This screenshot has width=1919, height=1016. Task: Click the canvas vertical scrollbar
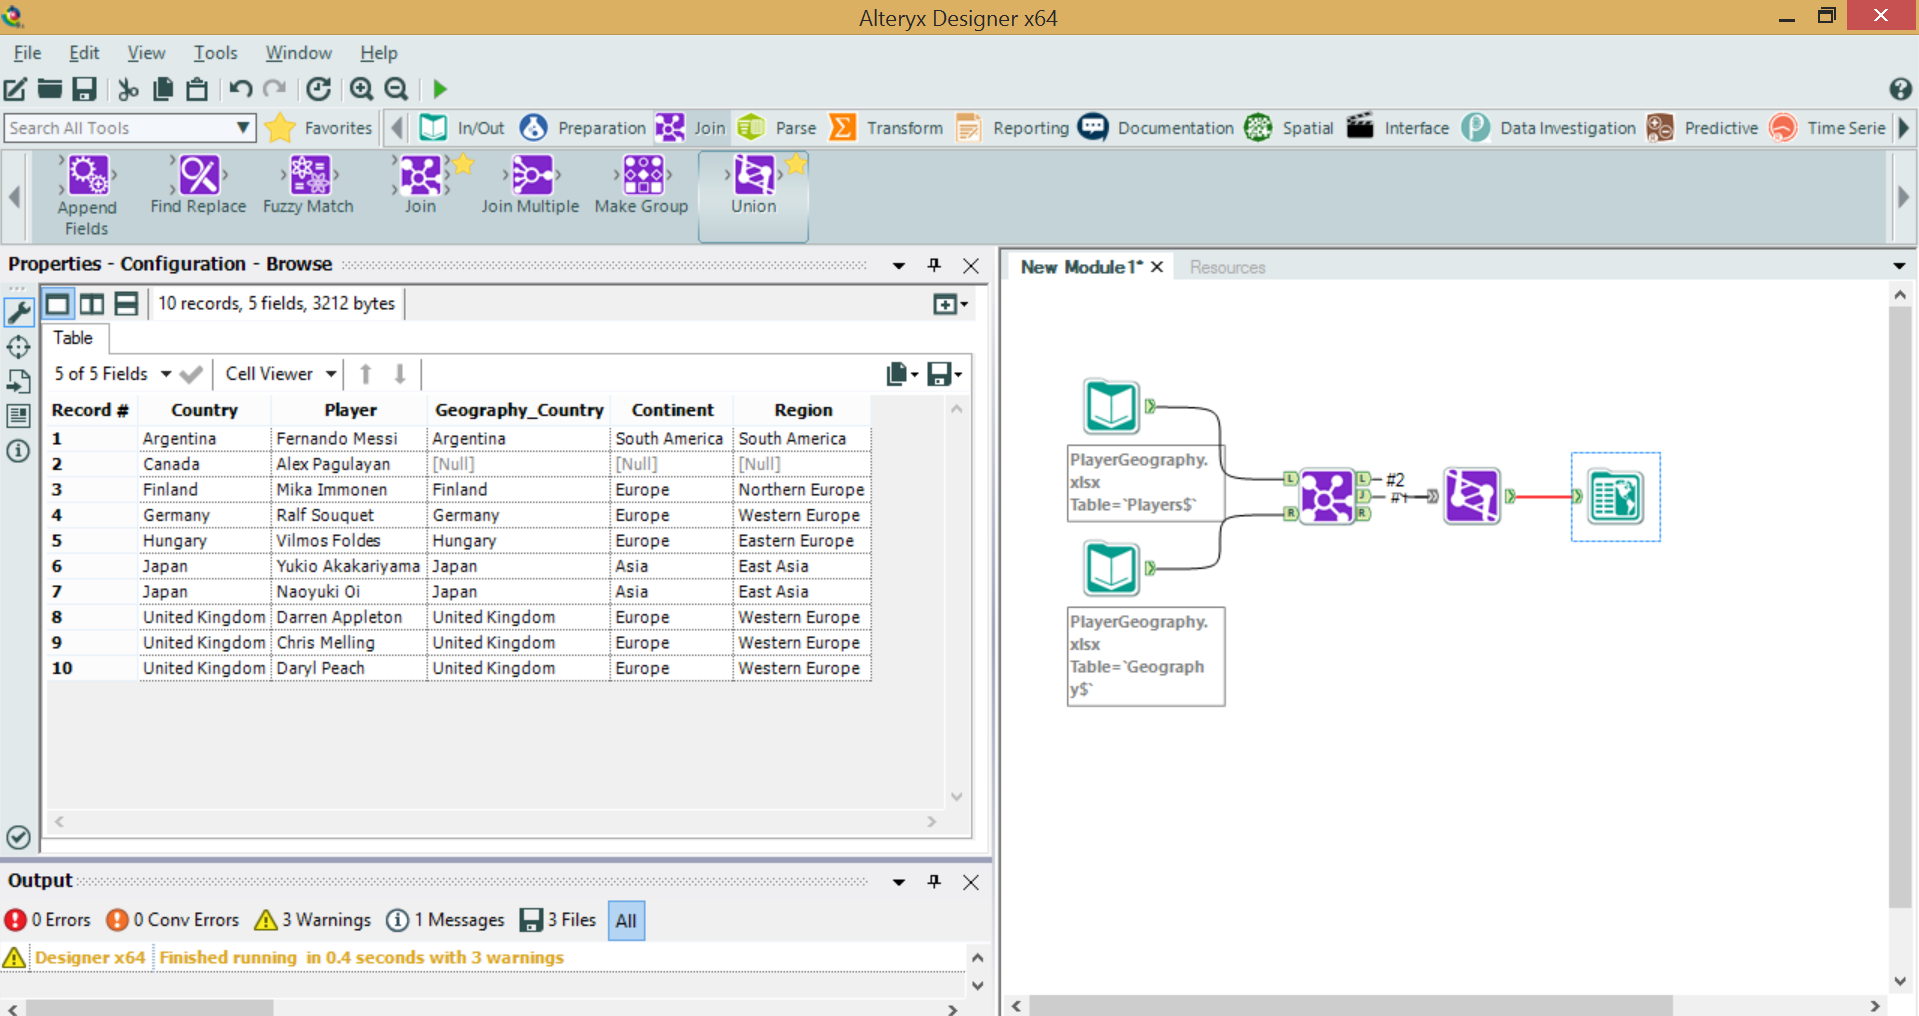coord(1900,606)
